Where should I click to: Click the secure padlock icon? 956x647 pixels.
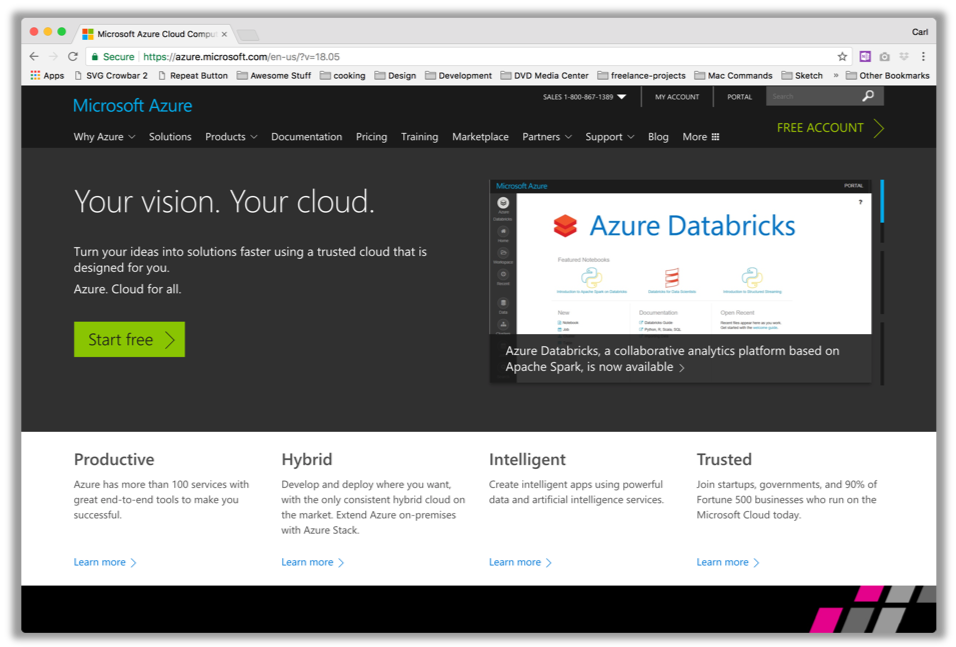(x=95, y=57)
